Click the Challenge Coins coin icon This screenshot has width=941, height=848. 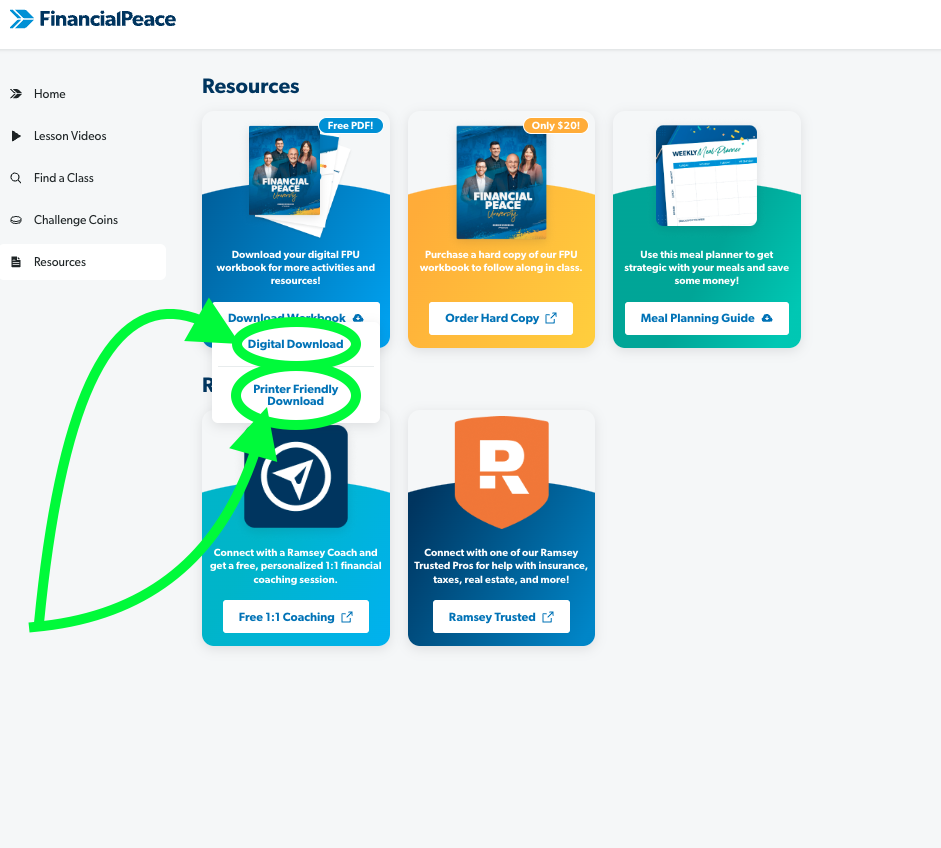coord(16,220)
